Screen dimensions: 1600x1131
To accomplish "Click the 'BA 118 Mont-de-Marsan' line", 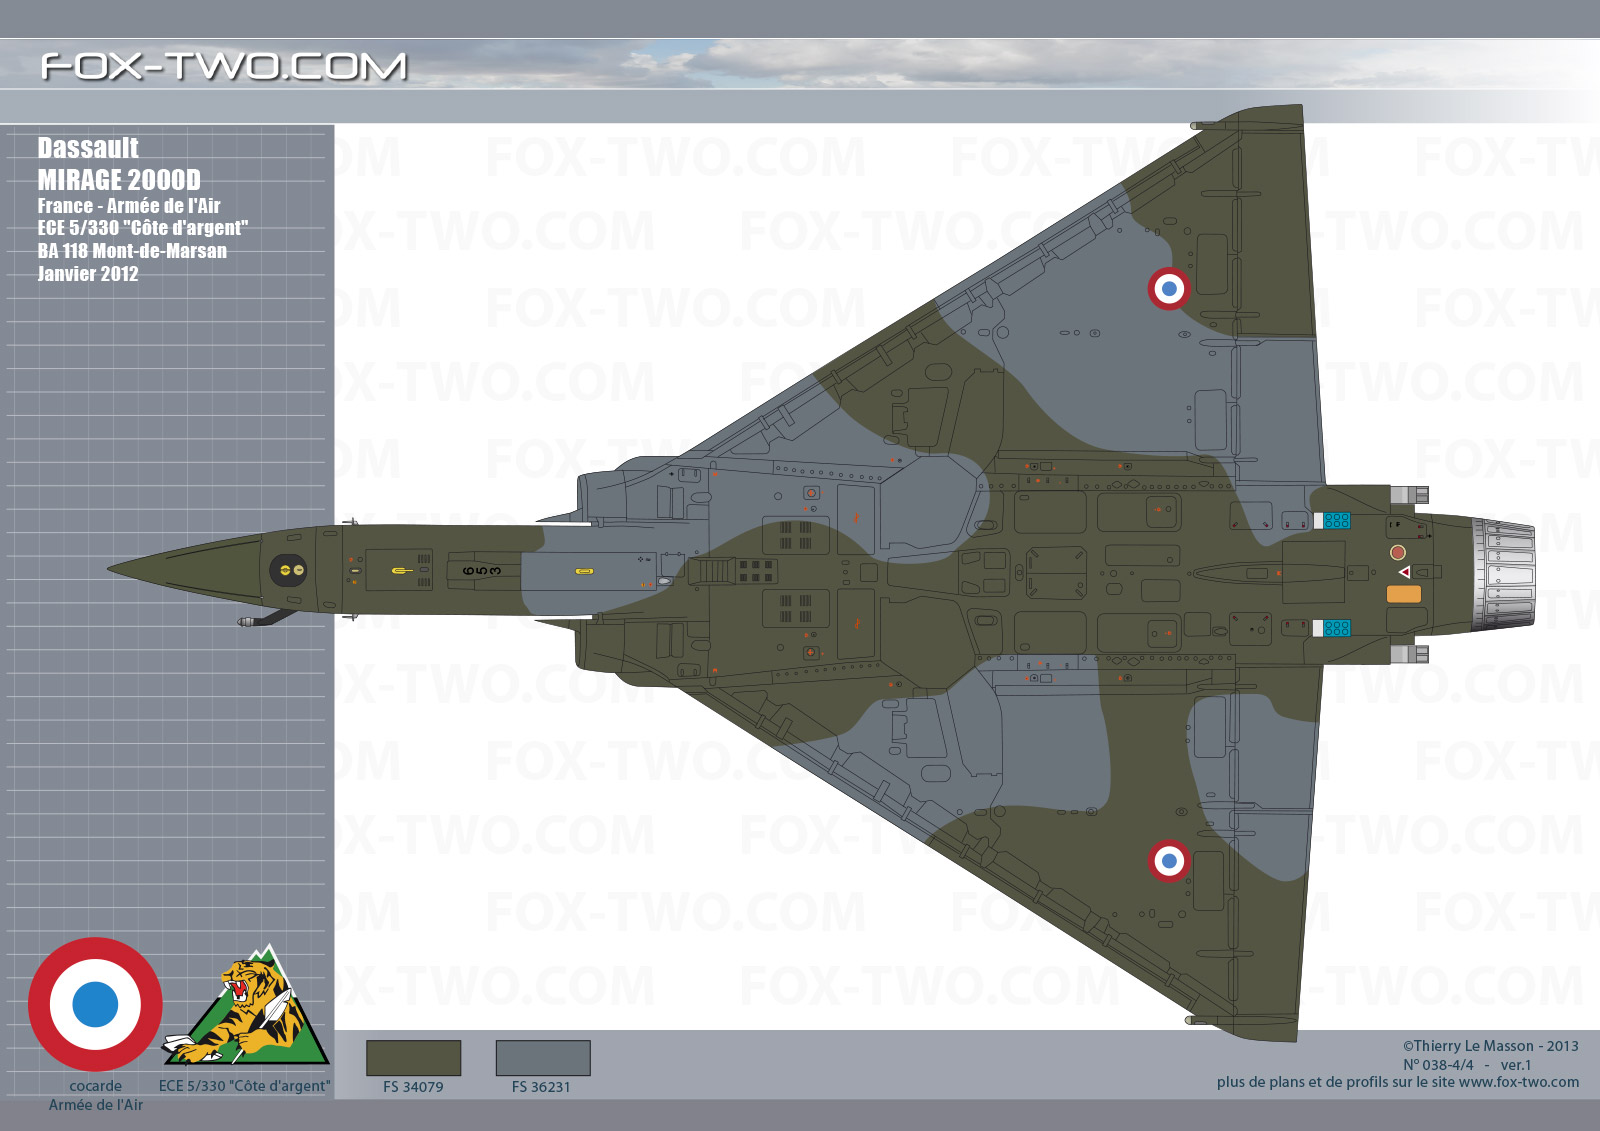I will pyautogui.click(x=132, y=251).
